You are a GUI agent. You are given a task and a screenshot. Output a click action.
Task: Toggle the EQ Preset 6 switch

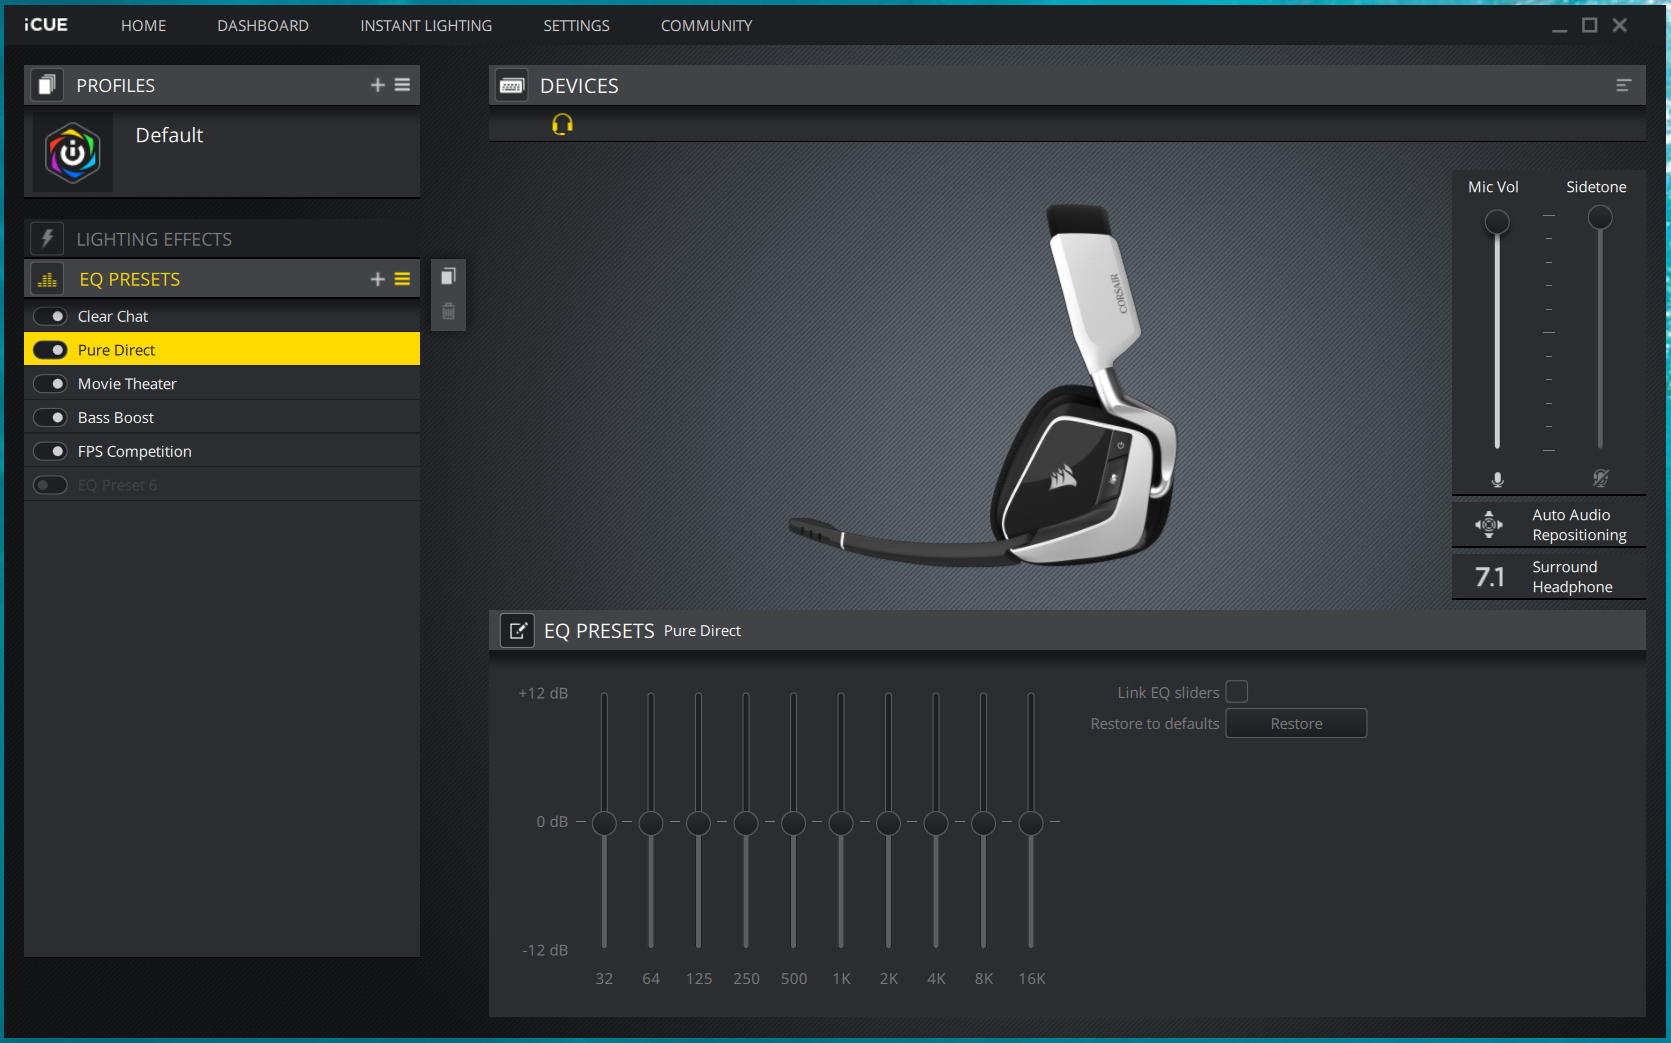tap(50, 485)
